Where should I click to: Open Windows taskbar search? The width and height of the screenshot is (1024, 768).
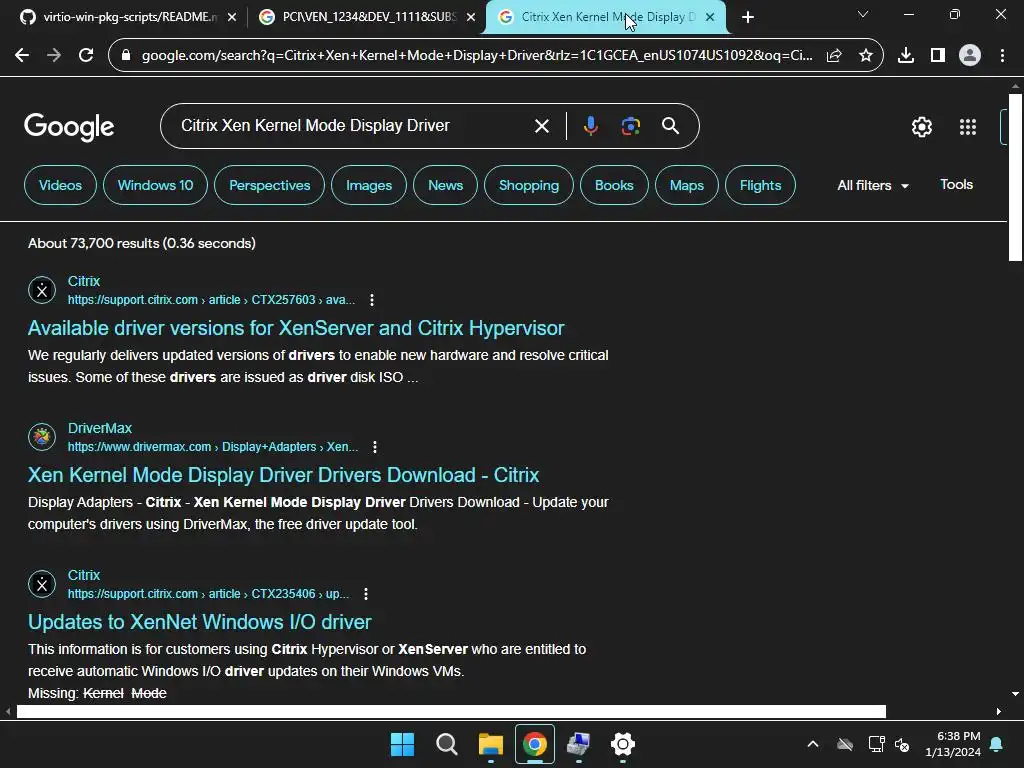coord(447,744)
